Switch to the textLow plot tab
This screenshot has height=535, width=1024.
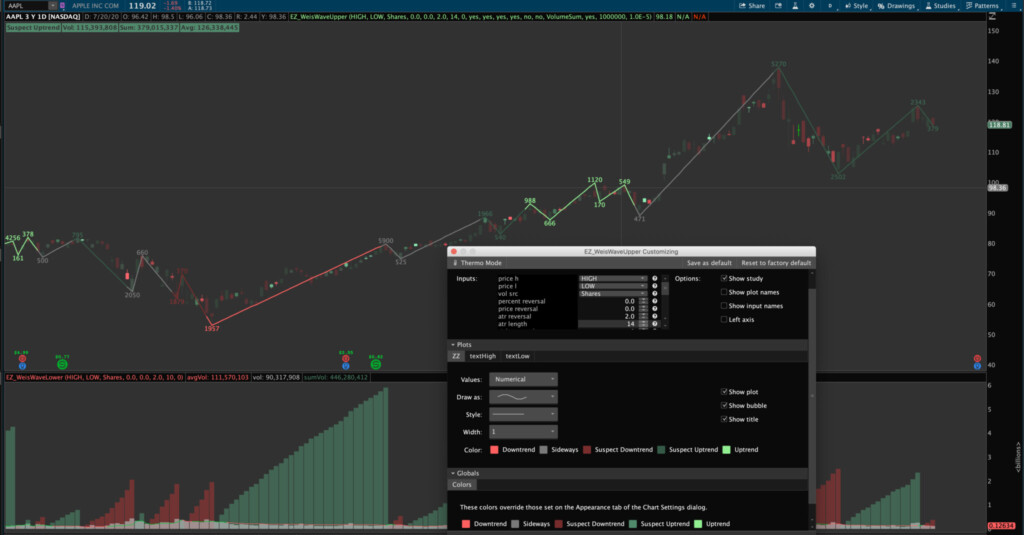515,356
